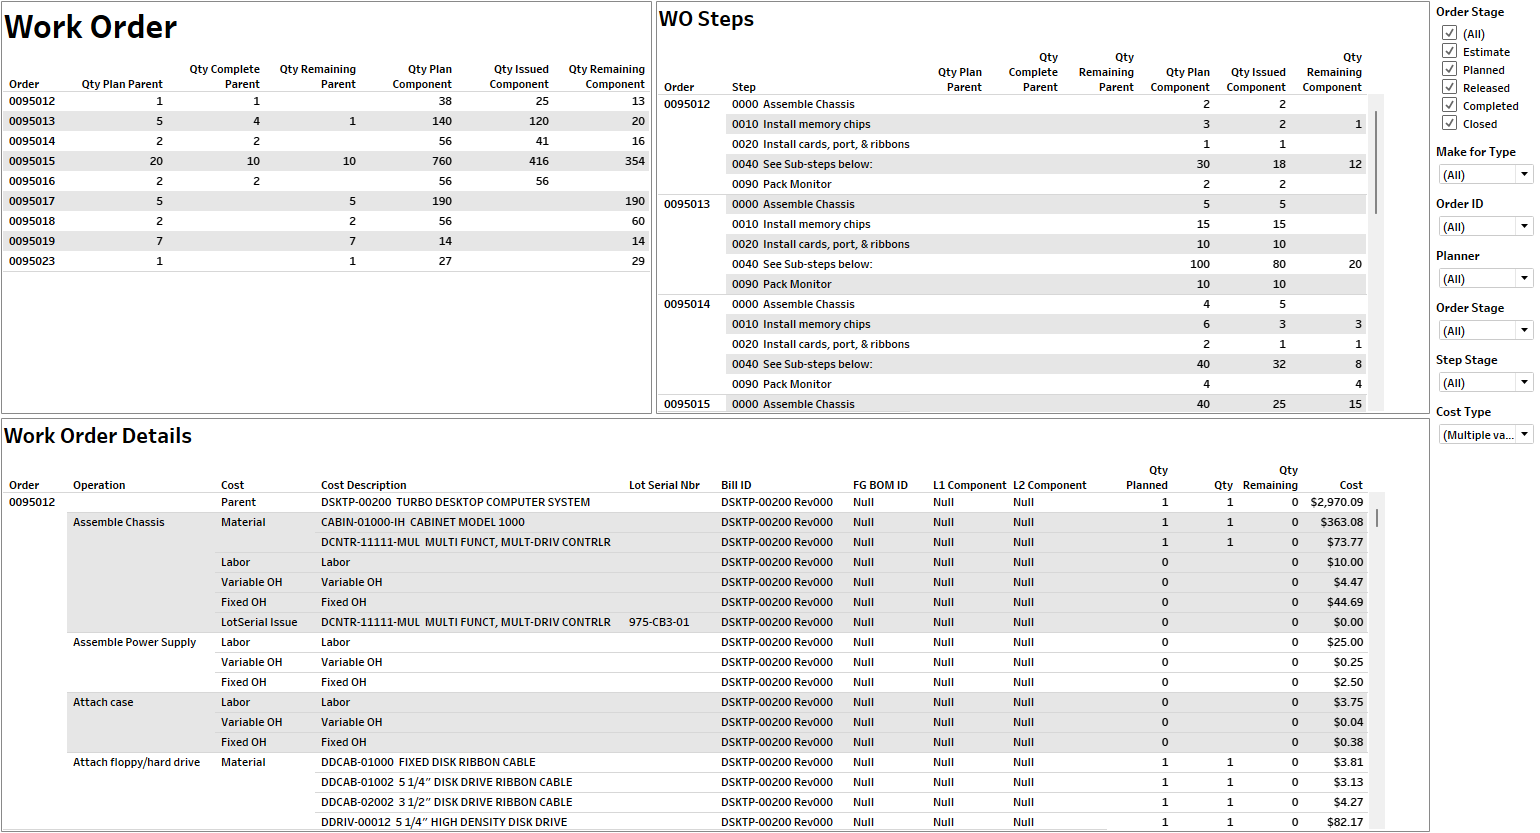
Task: Select the Attach floppy/hard drive operation
Action: pyautogui.click(x=136, y=762)
